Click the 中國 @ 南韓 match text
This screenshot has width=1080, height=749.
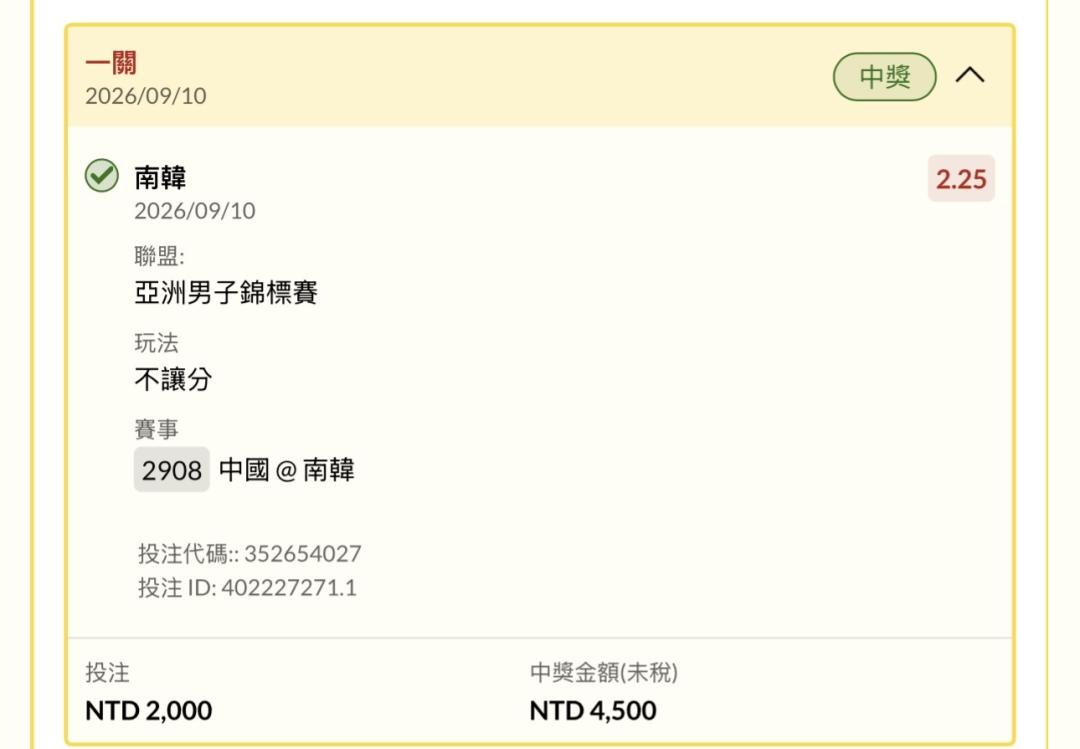(287, 470)
